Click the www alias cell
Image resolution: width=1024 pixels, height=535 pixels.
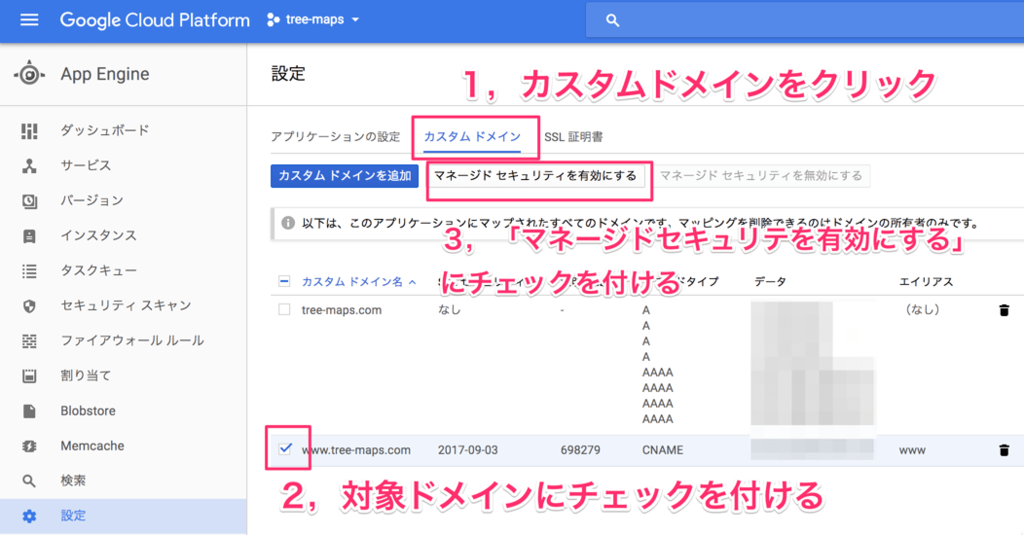(912, 450)
